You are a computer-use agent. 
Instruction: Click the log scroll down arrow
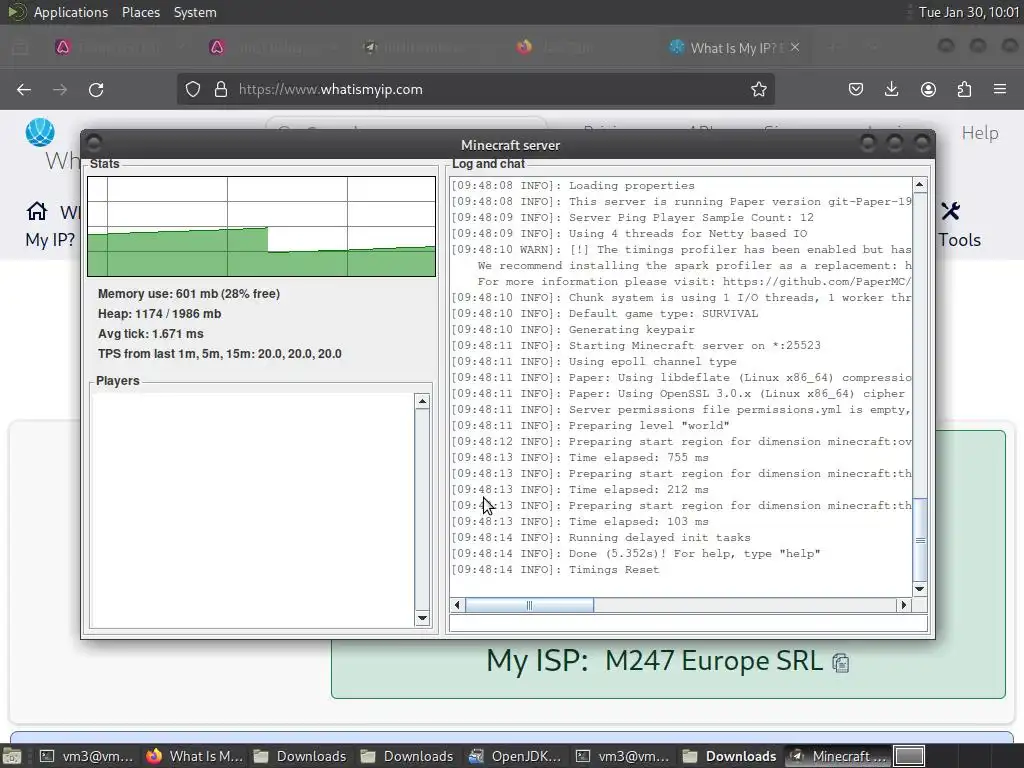tap(920, 588)
